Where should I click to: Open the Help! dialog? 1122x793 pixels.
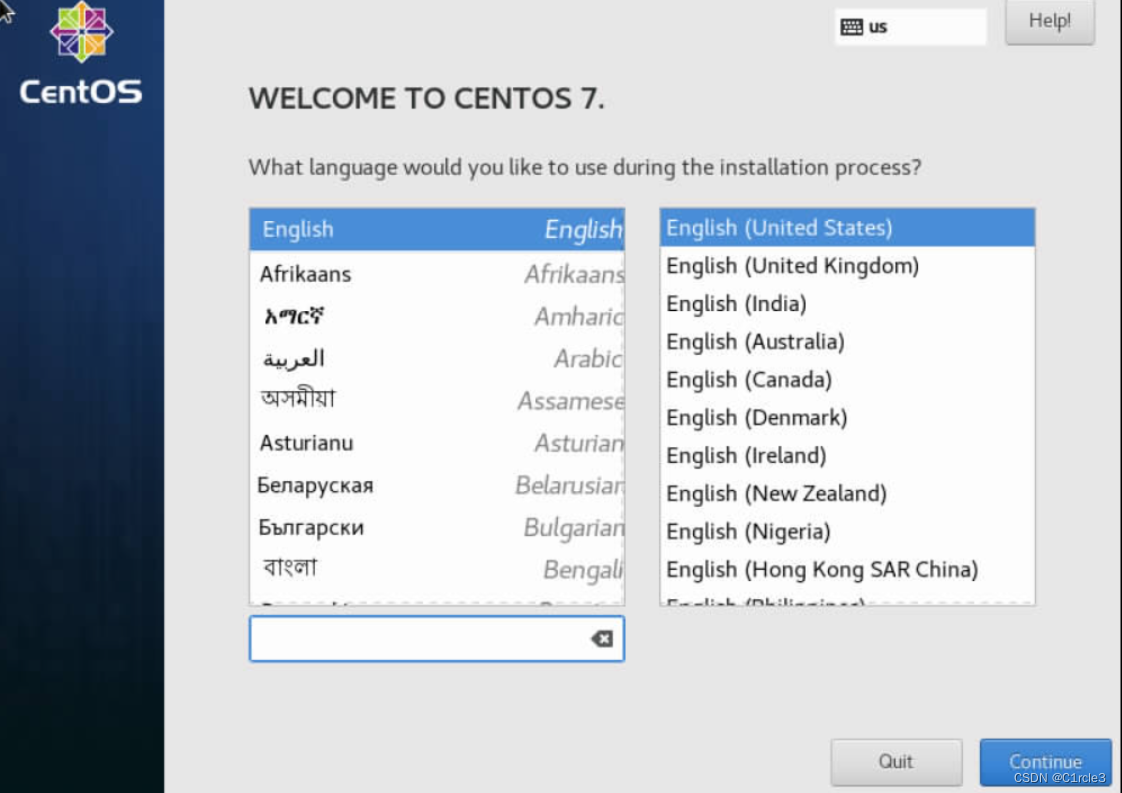(x=1050, y=21)
